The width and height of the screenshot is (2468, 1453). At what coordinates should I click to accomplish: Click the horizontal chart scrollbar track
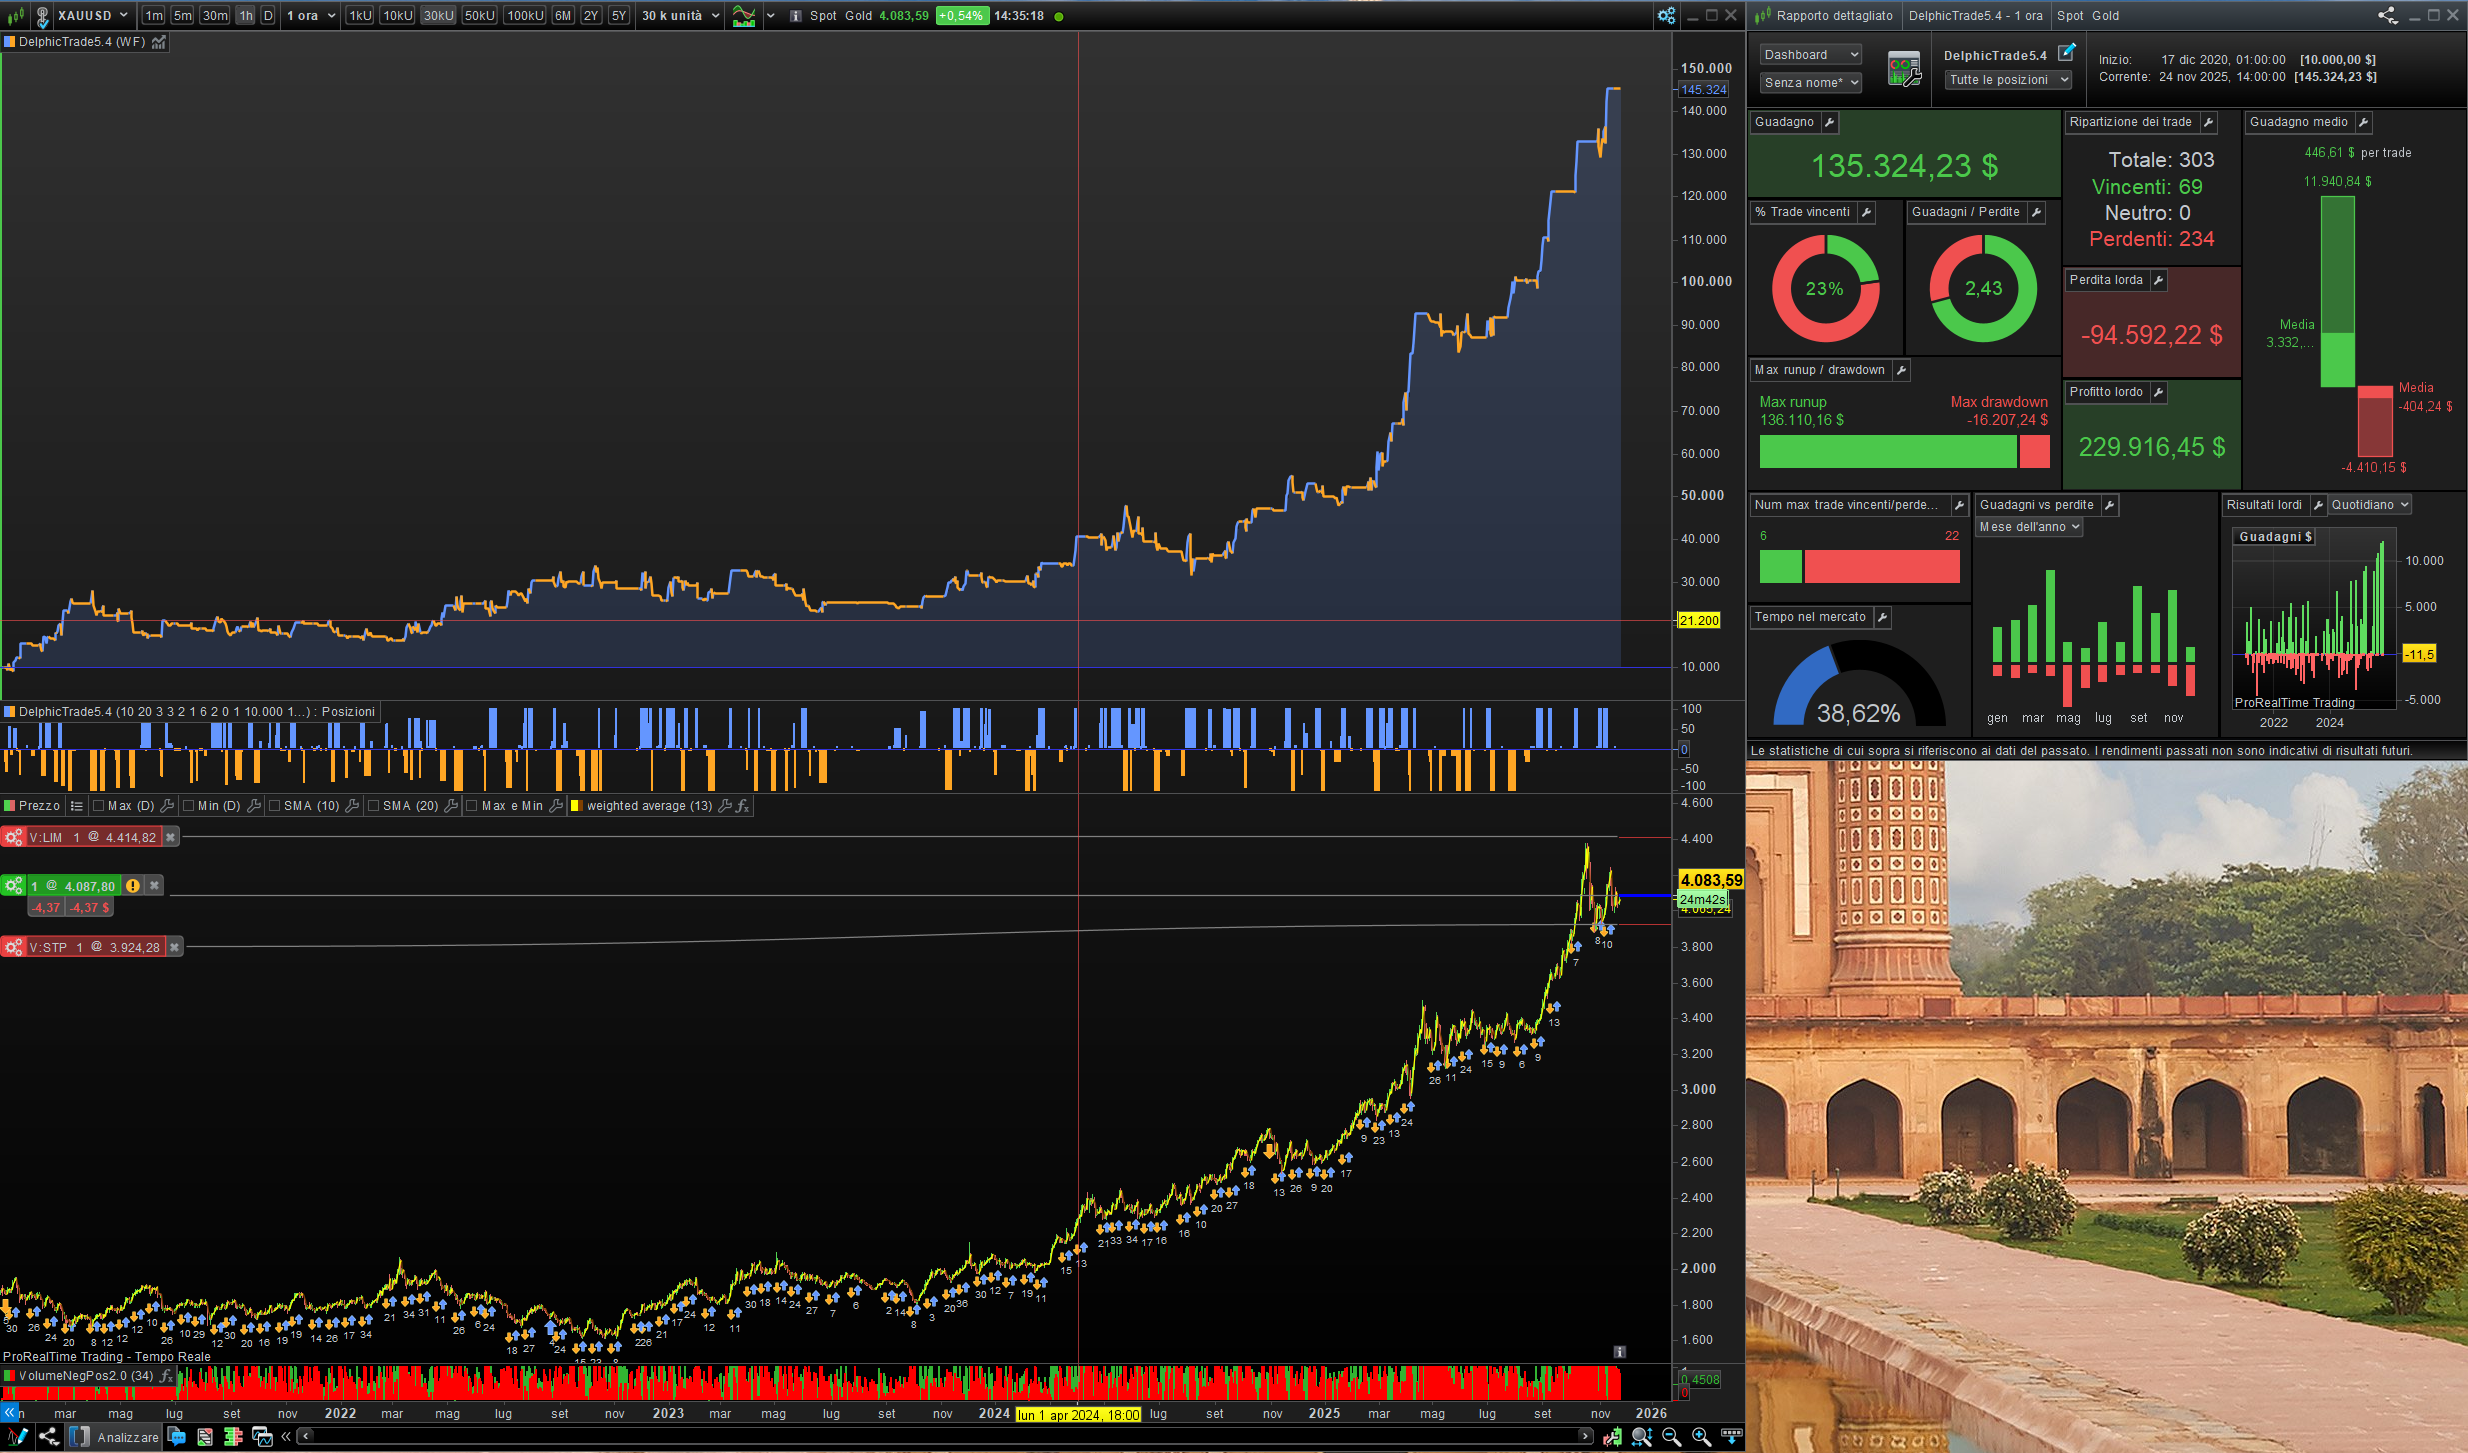940,1436
